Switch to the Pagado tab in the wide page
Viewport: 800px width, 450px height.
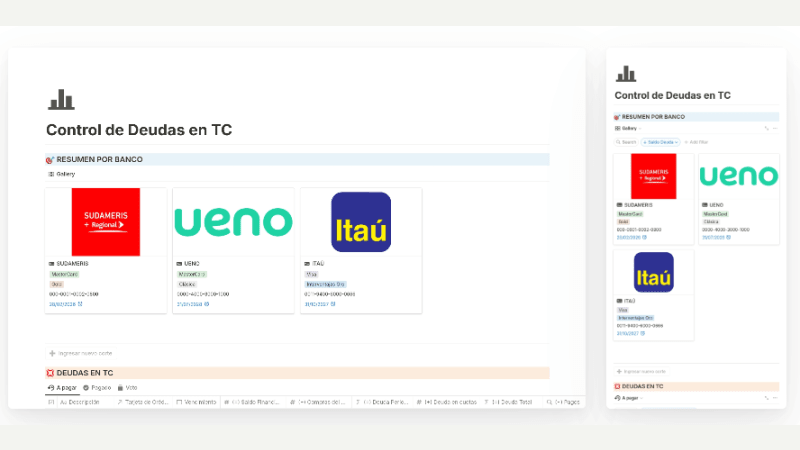pyautogui.click(x=97, y=388)
